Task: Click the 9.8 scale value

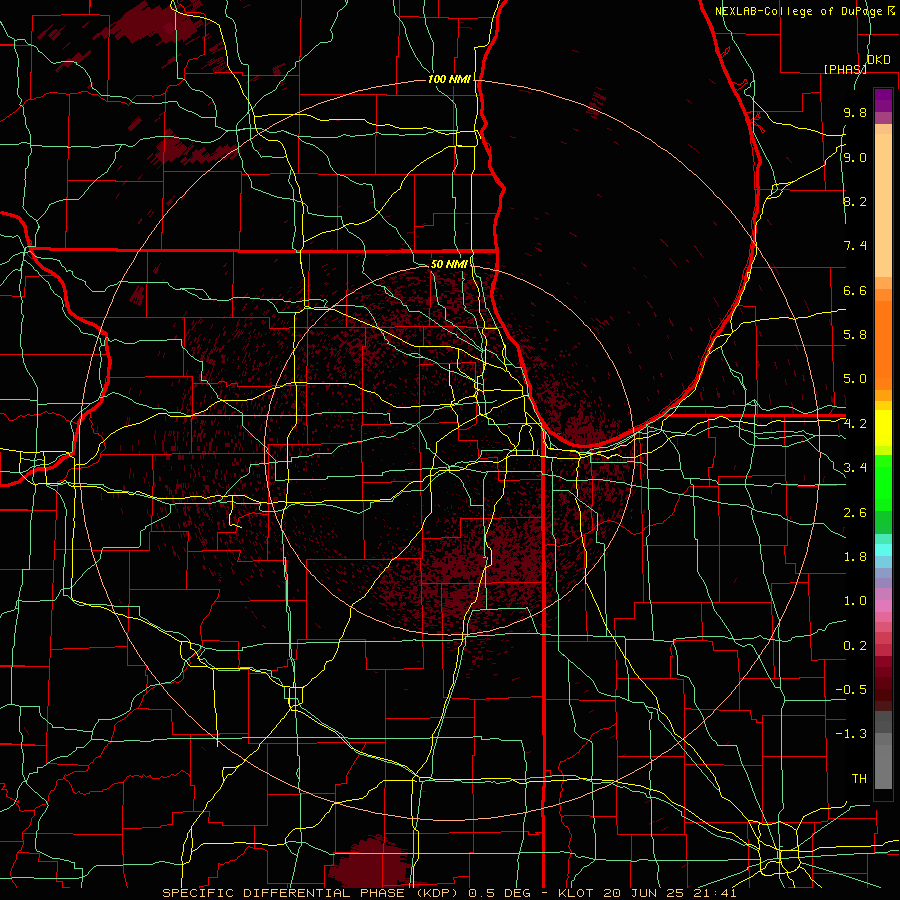Action: coord(855,112)
